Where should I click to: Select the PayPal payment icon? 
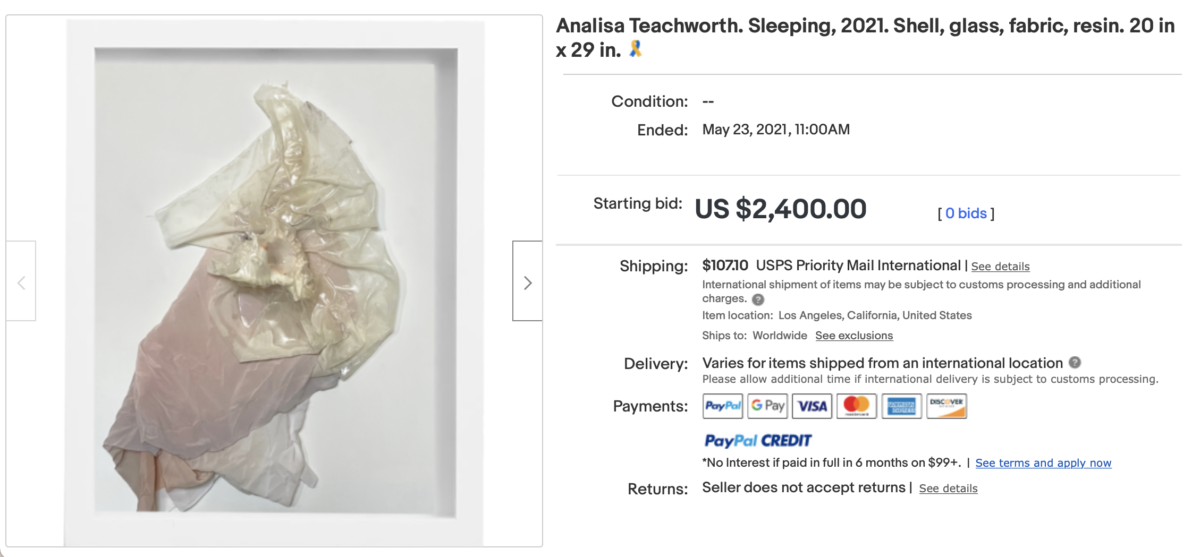click(x=723, y=406)
